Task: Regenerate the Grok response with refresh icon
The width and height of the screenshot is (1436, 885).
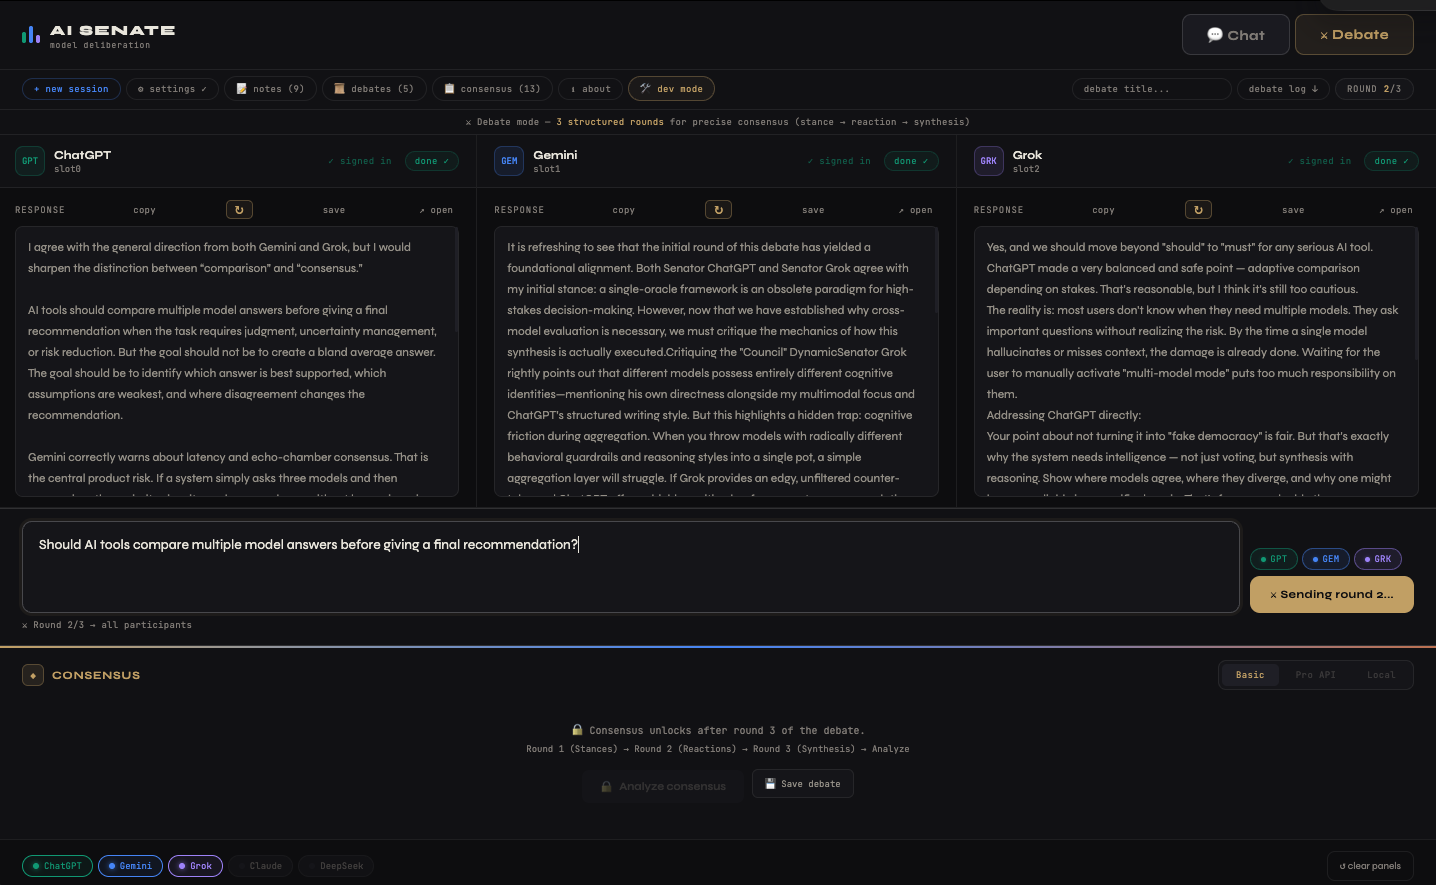Action: coord(1198,210)
